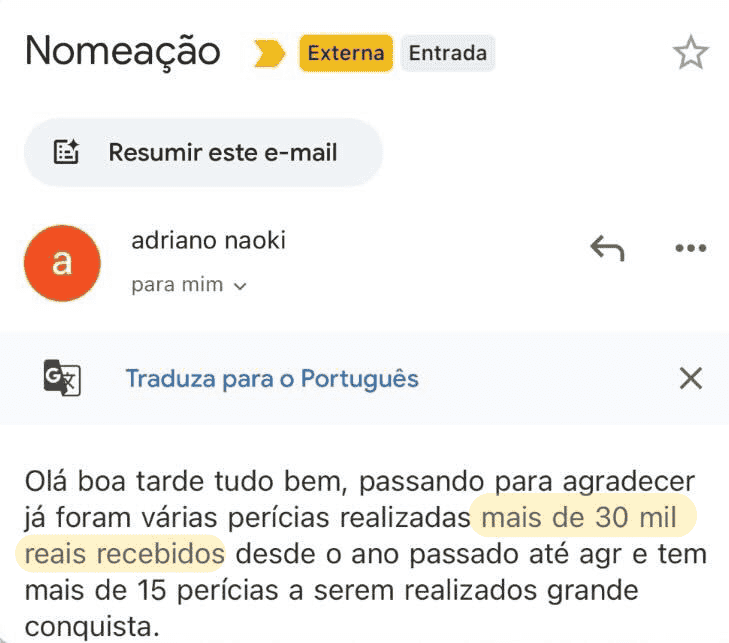729x643 pixels.
Task: Click highlighted text mais de 30 mil
Action: [579, 517]
